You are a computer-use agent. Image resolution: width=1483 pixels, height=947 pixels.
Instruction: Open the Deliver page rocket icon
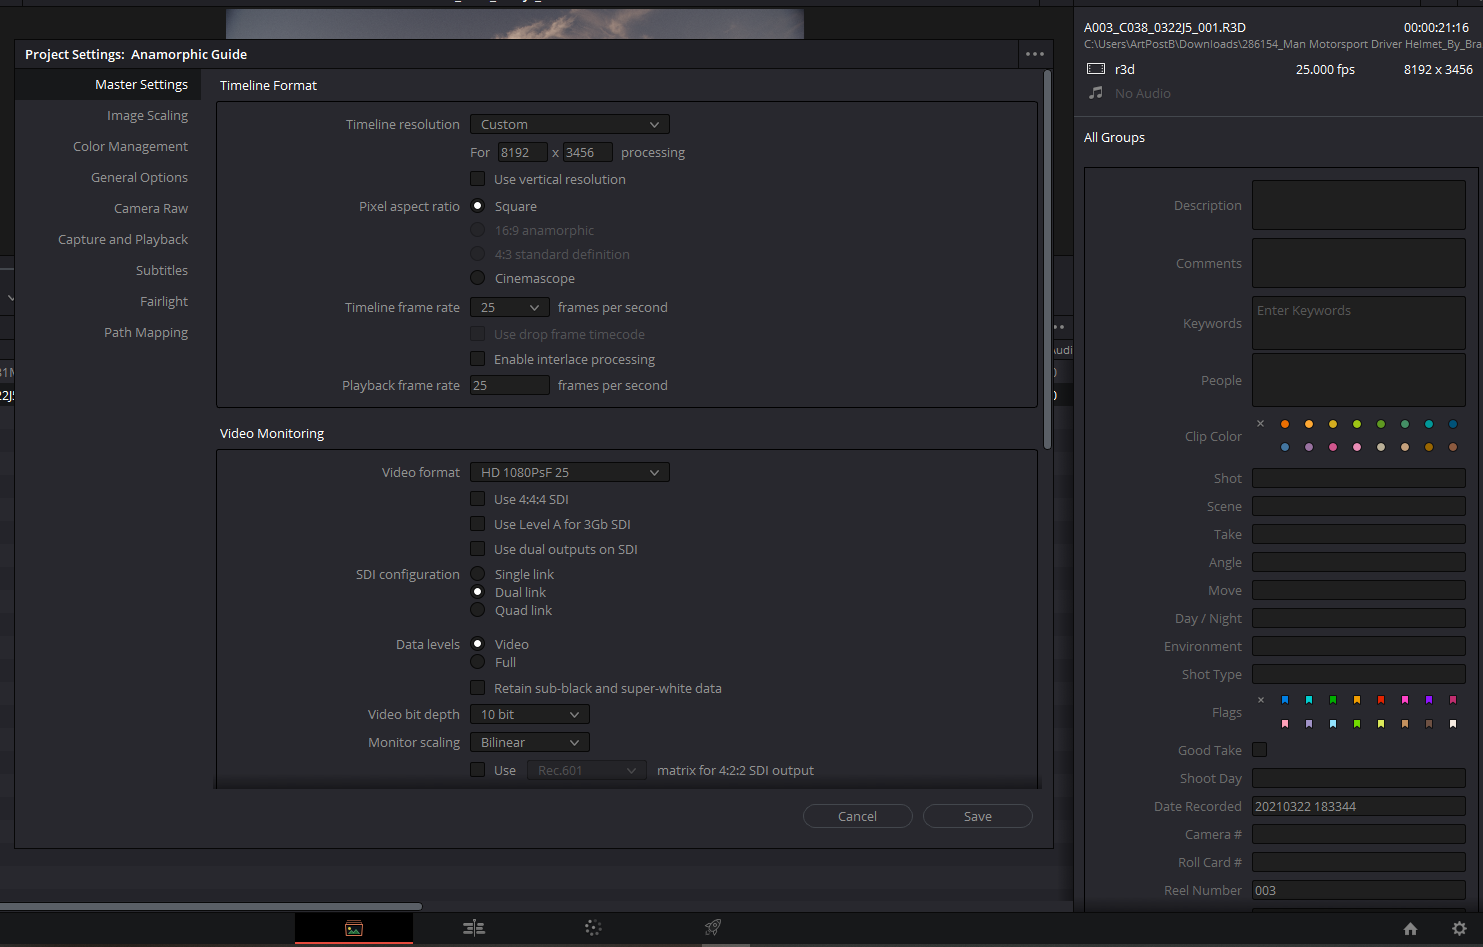coord(712,928)
